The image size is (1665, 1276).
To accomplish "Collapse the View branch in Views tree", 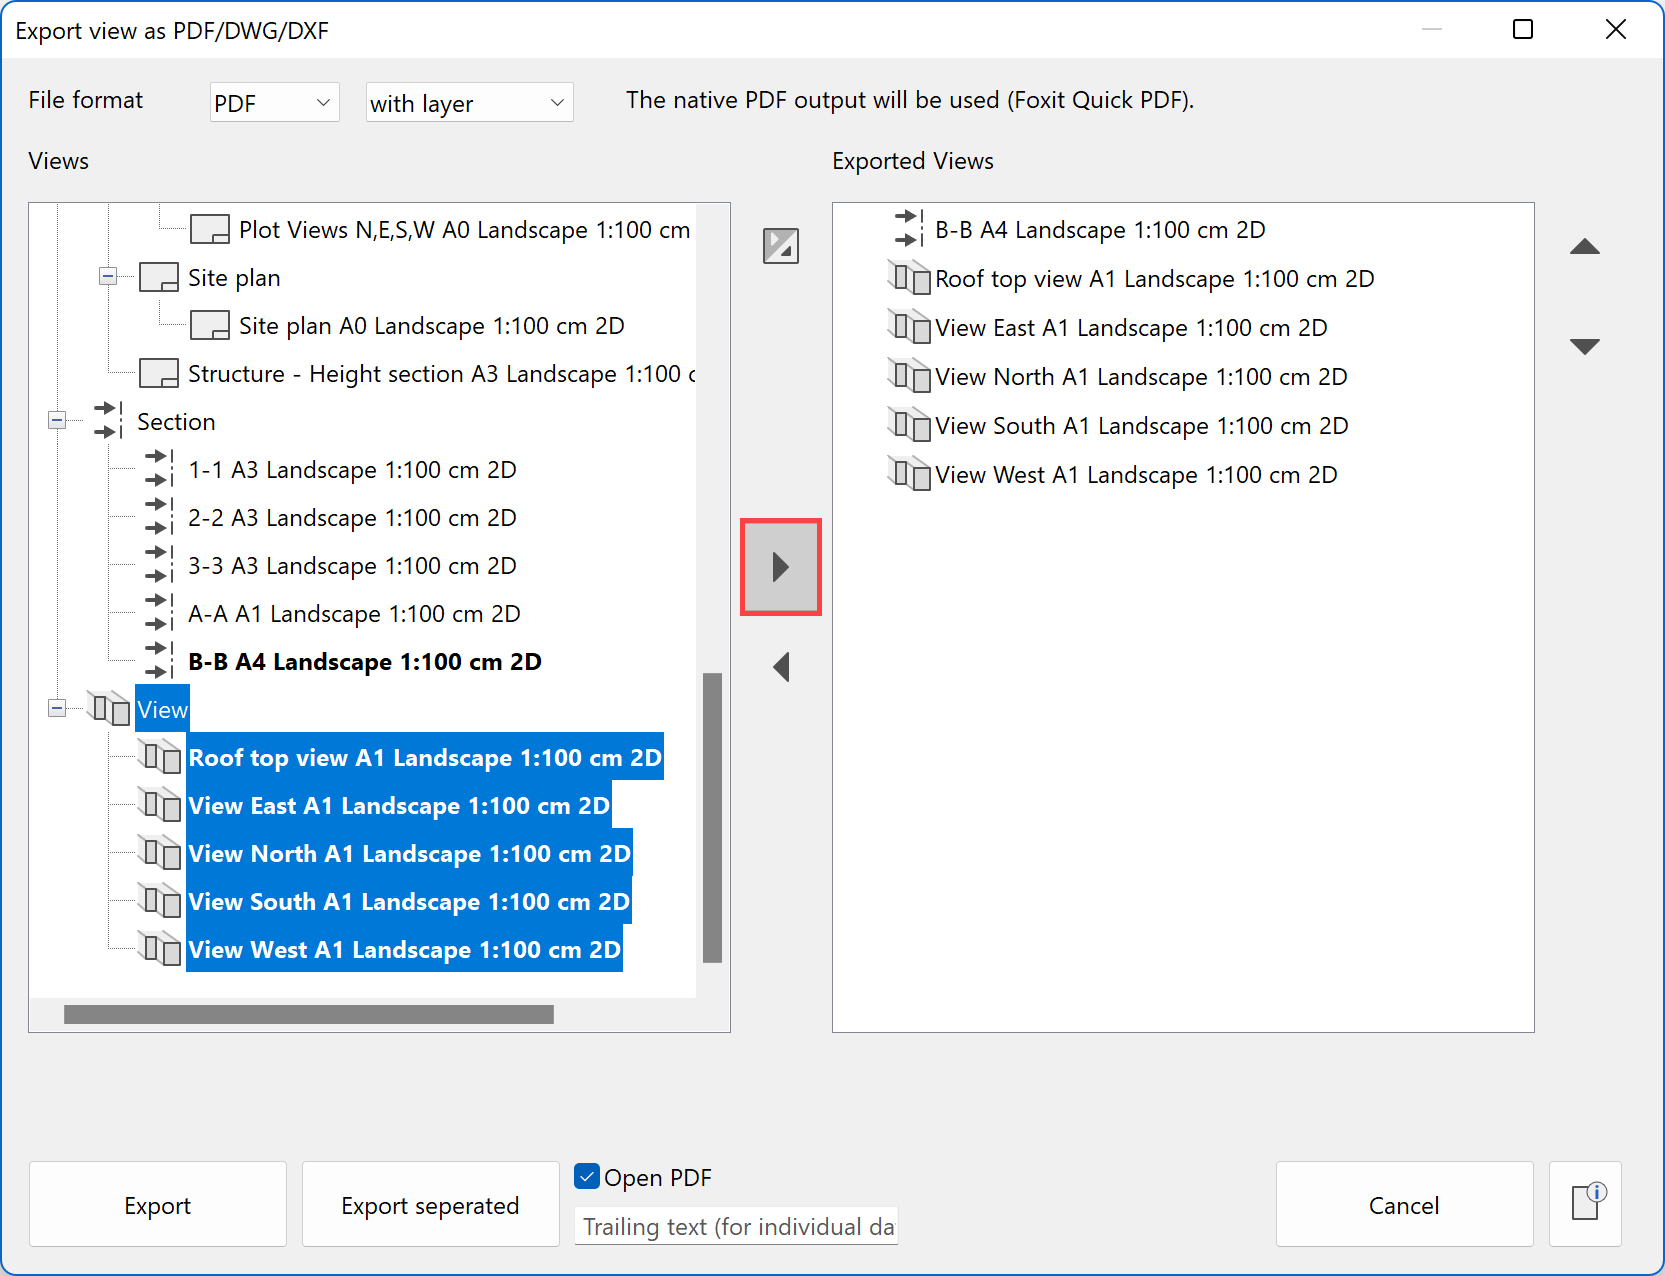I will pyautogui.click(x=57, y=708).
